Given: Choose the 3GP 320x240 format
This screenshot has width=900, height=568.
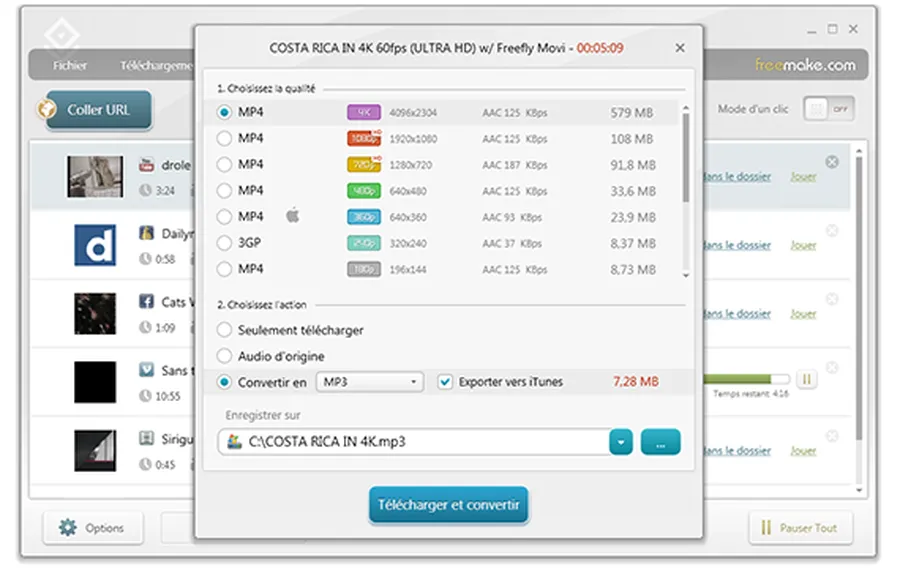Looking at the screenshot, I should coord(224,243).
